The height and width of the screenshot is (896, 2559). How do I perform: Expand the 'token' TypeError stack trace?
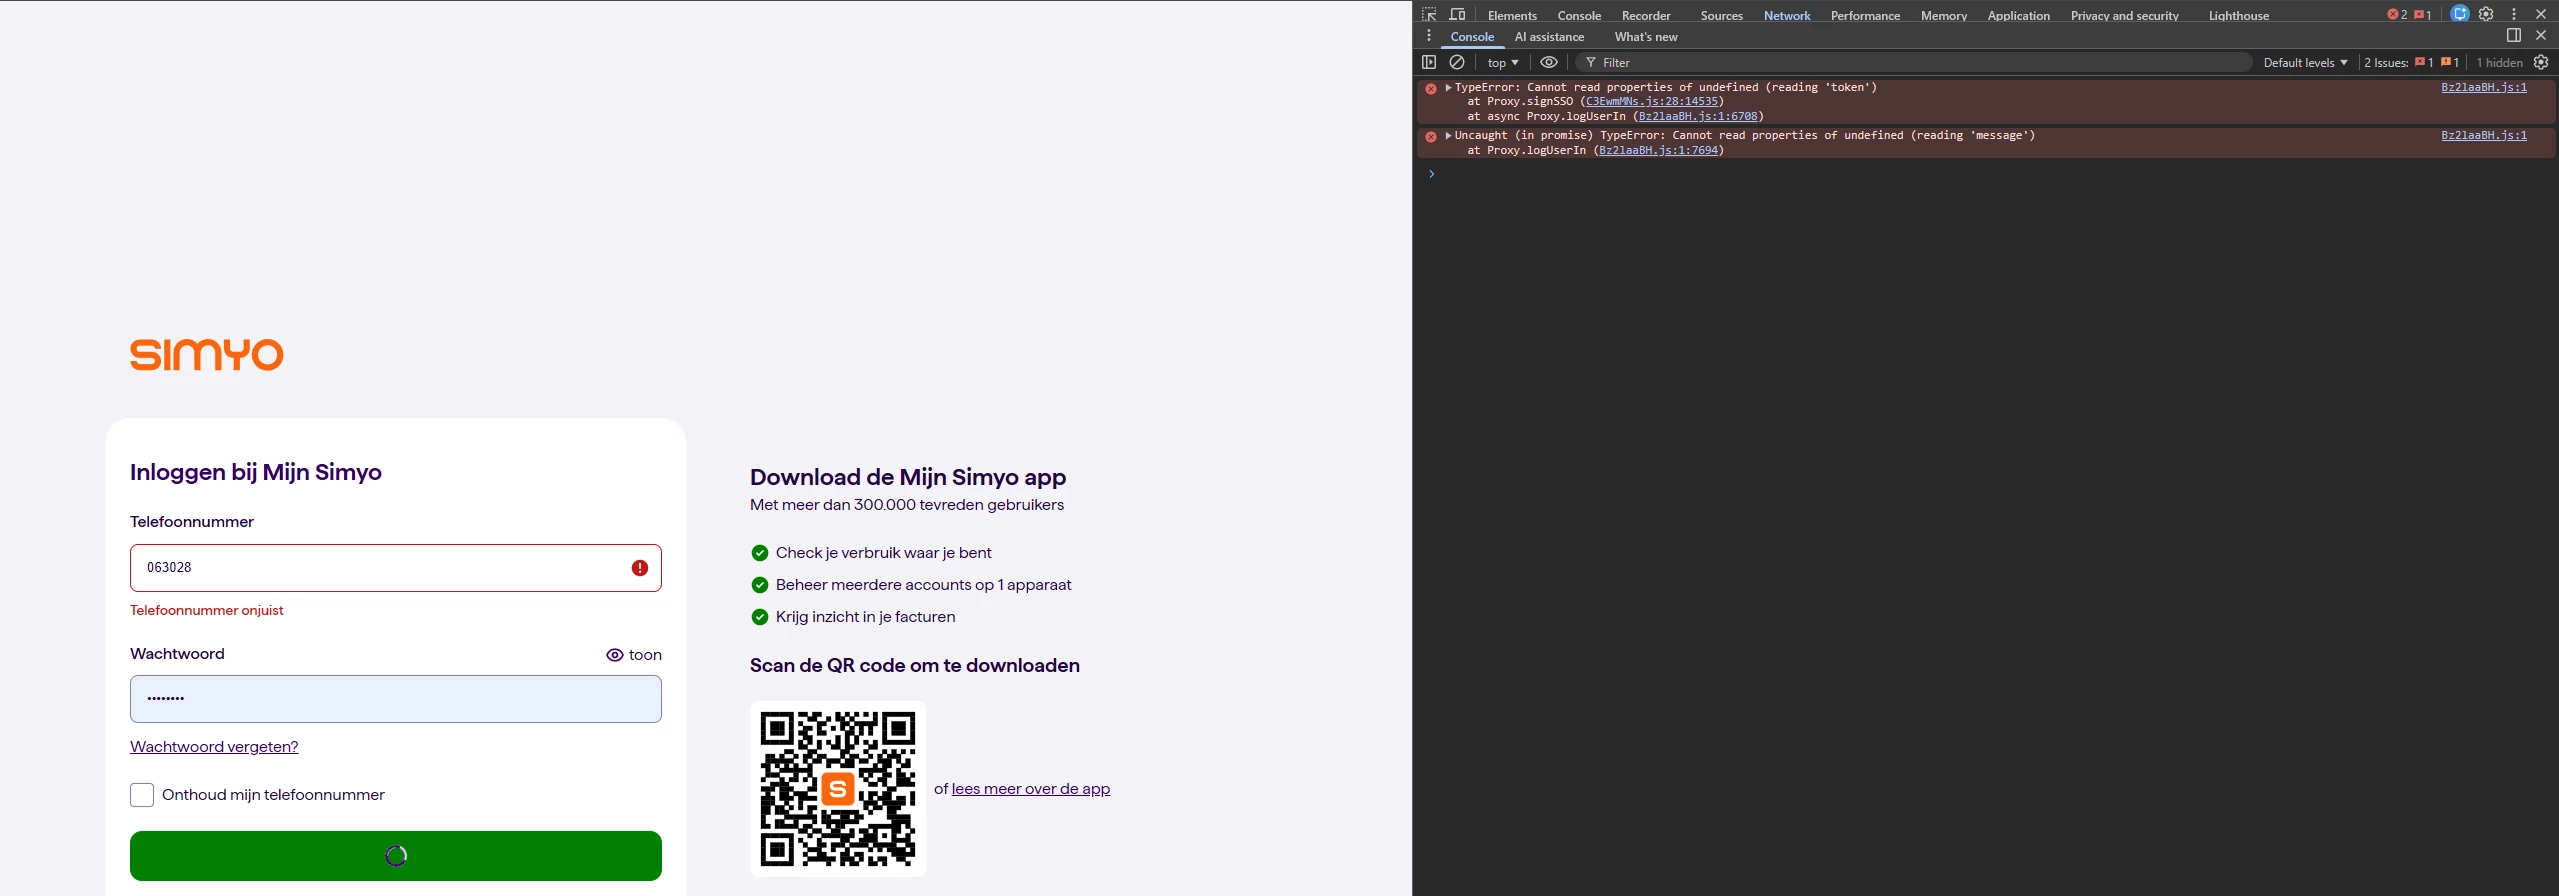tap(1448, 88)
